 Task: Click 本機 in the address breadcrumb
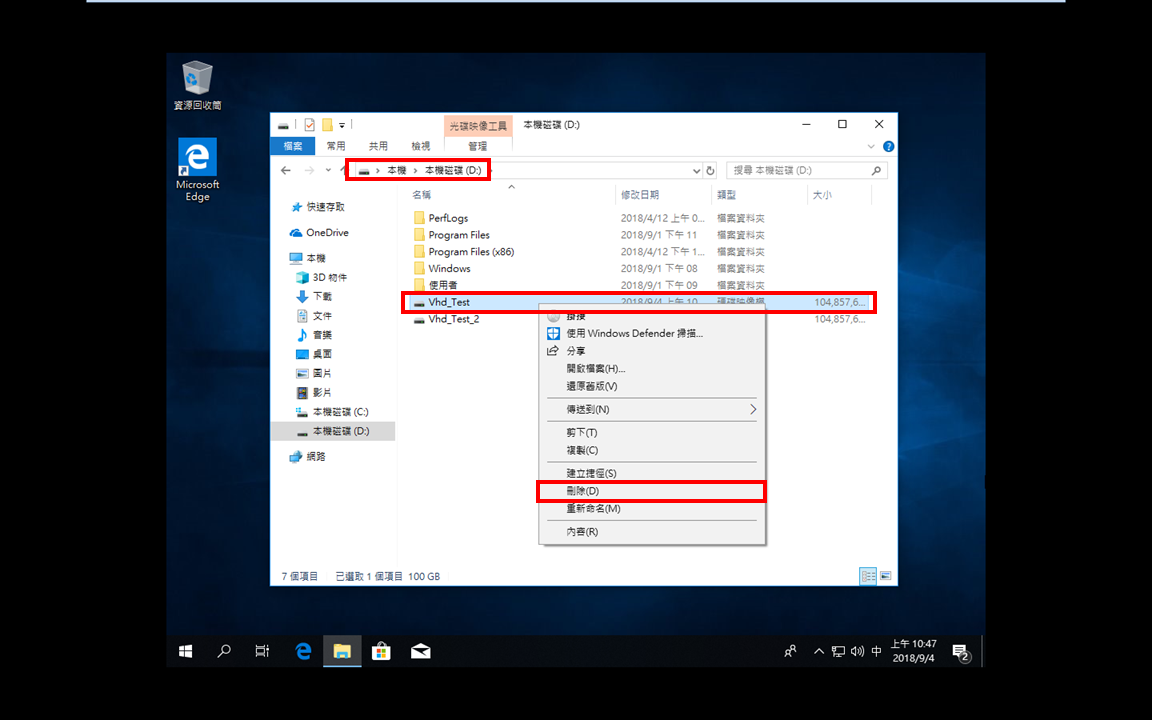397,170
